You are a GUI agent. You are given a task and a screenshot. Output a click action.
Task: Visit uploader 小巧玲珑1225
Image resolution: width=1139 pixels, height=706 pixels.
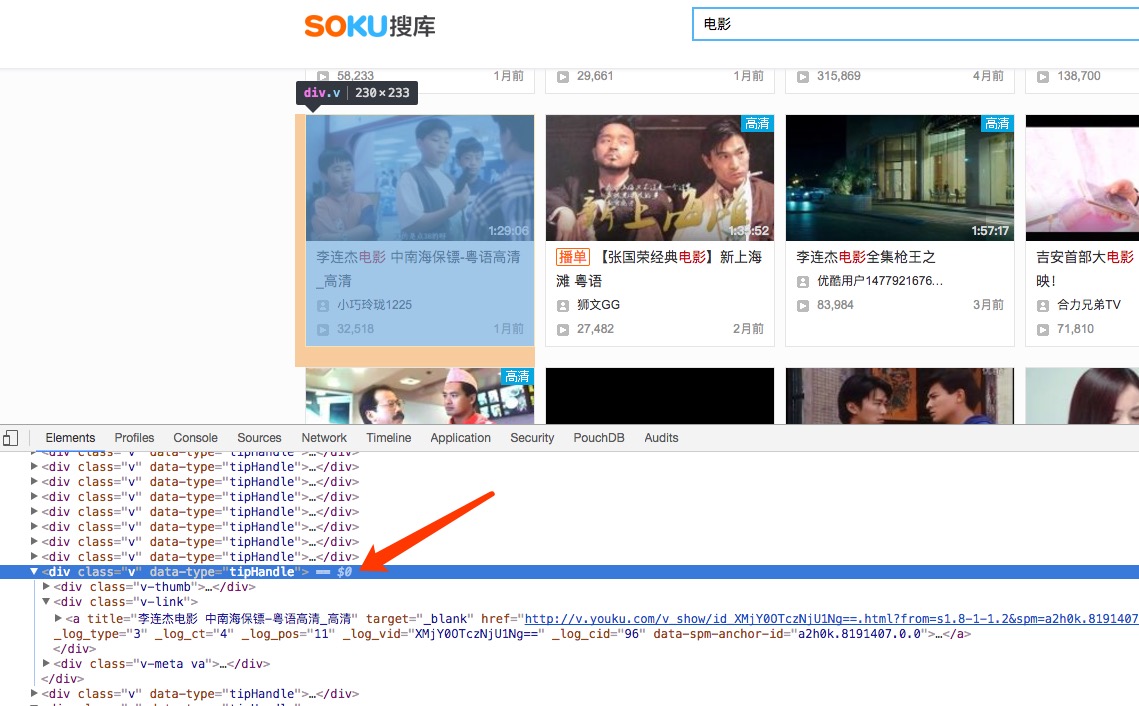[x=374, y=305]
